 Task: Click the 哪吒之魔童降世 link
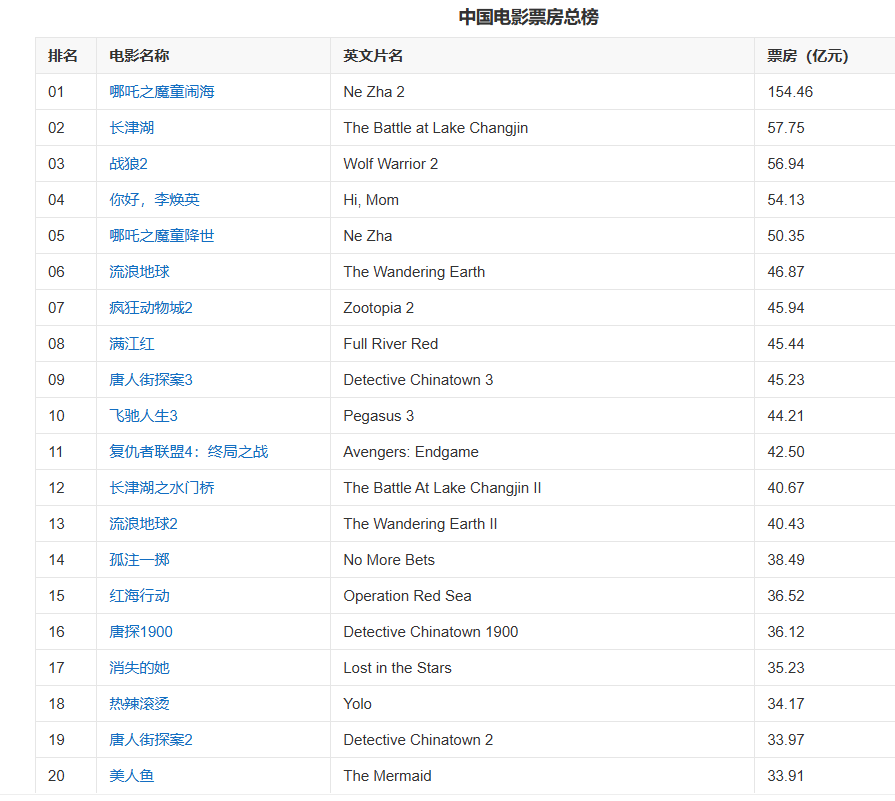[x=162, y=236]
